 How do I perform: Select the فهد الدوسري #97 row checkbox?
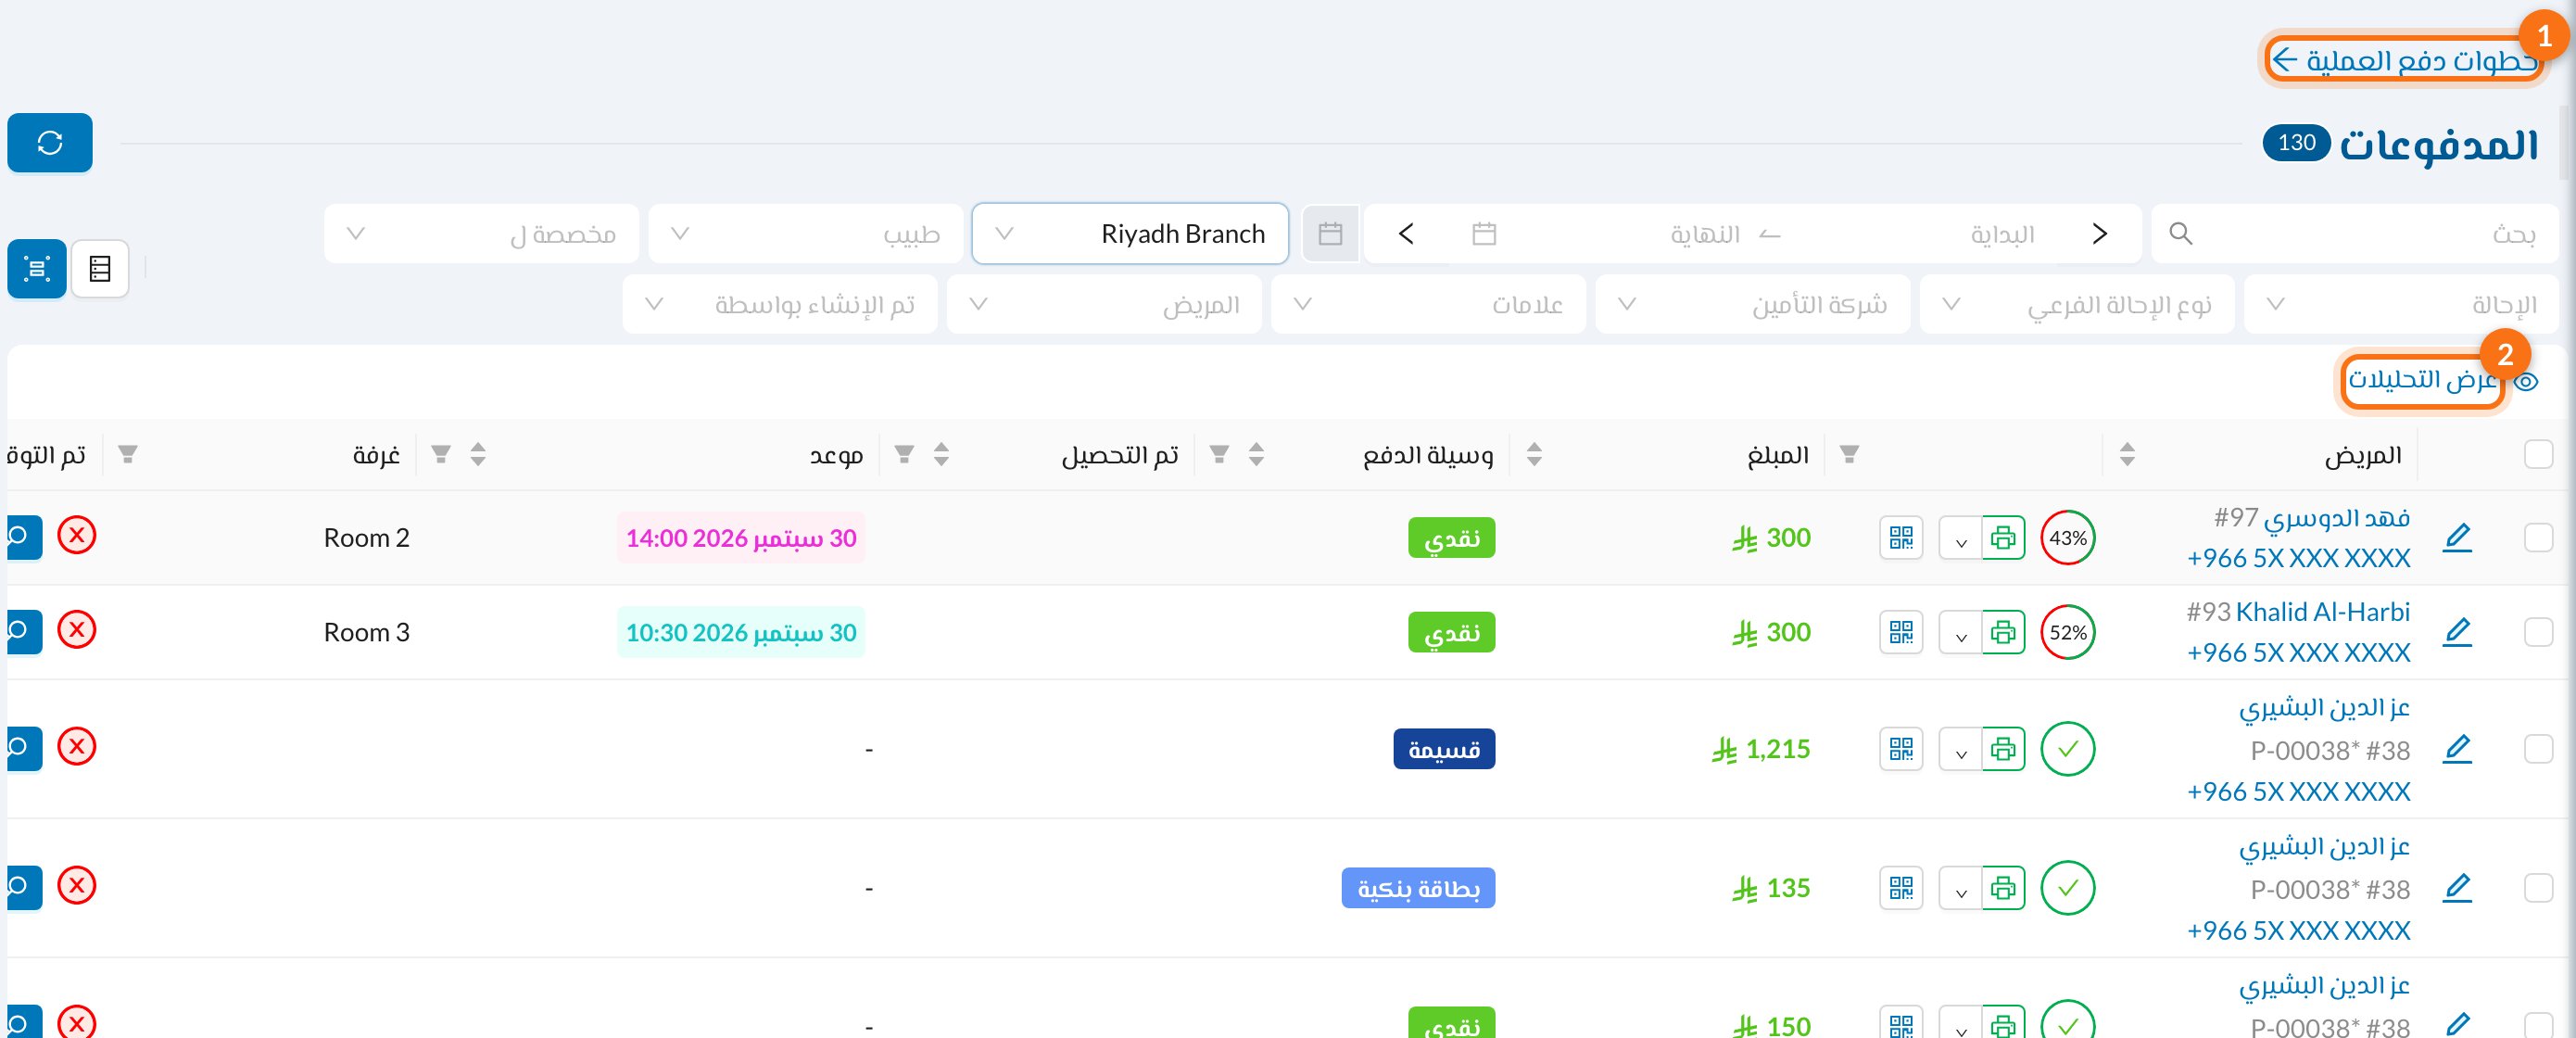(2538, 538)
